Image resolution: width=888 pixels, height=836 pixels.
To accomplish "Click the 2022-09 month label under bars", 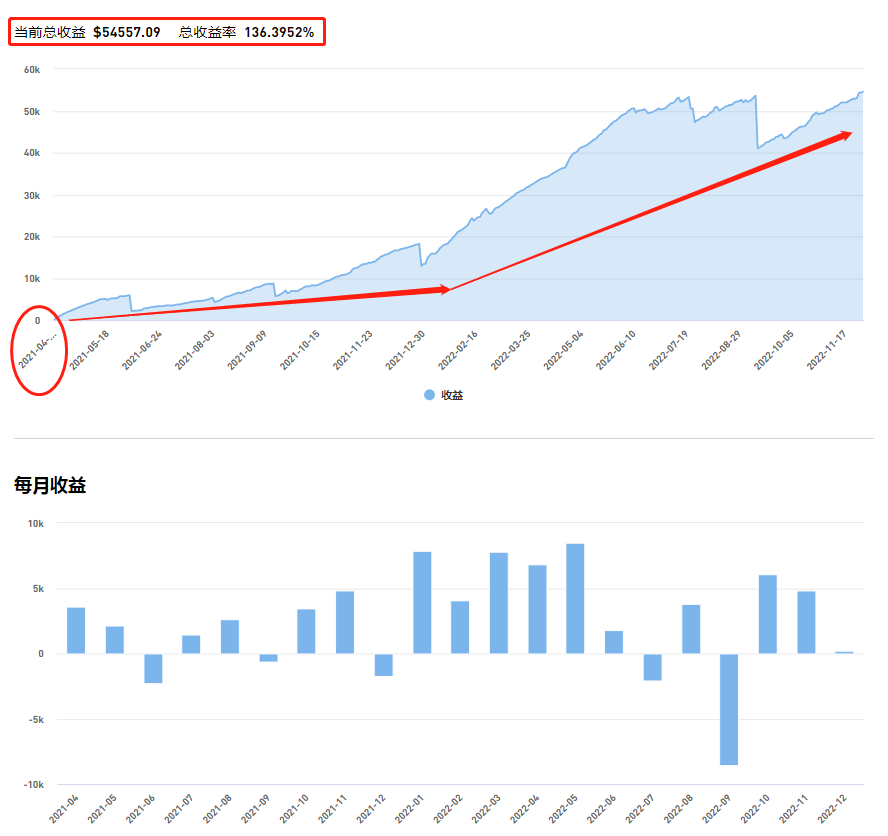I will (x=716, y=809).
